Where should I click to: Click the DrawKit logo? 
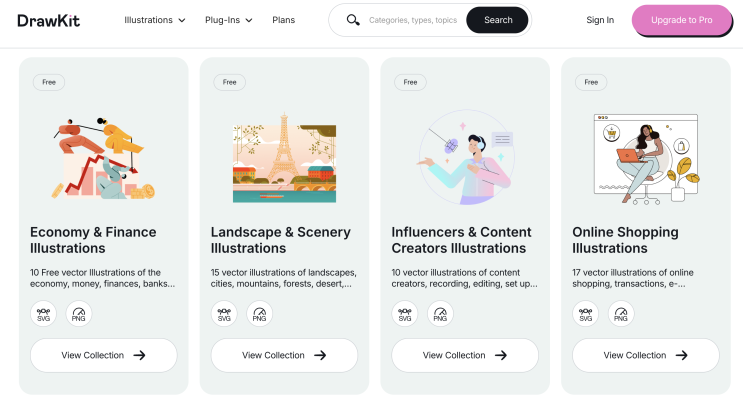click(48, 20)
